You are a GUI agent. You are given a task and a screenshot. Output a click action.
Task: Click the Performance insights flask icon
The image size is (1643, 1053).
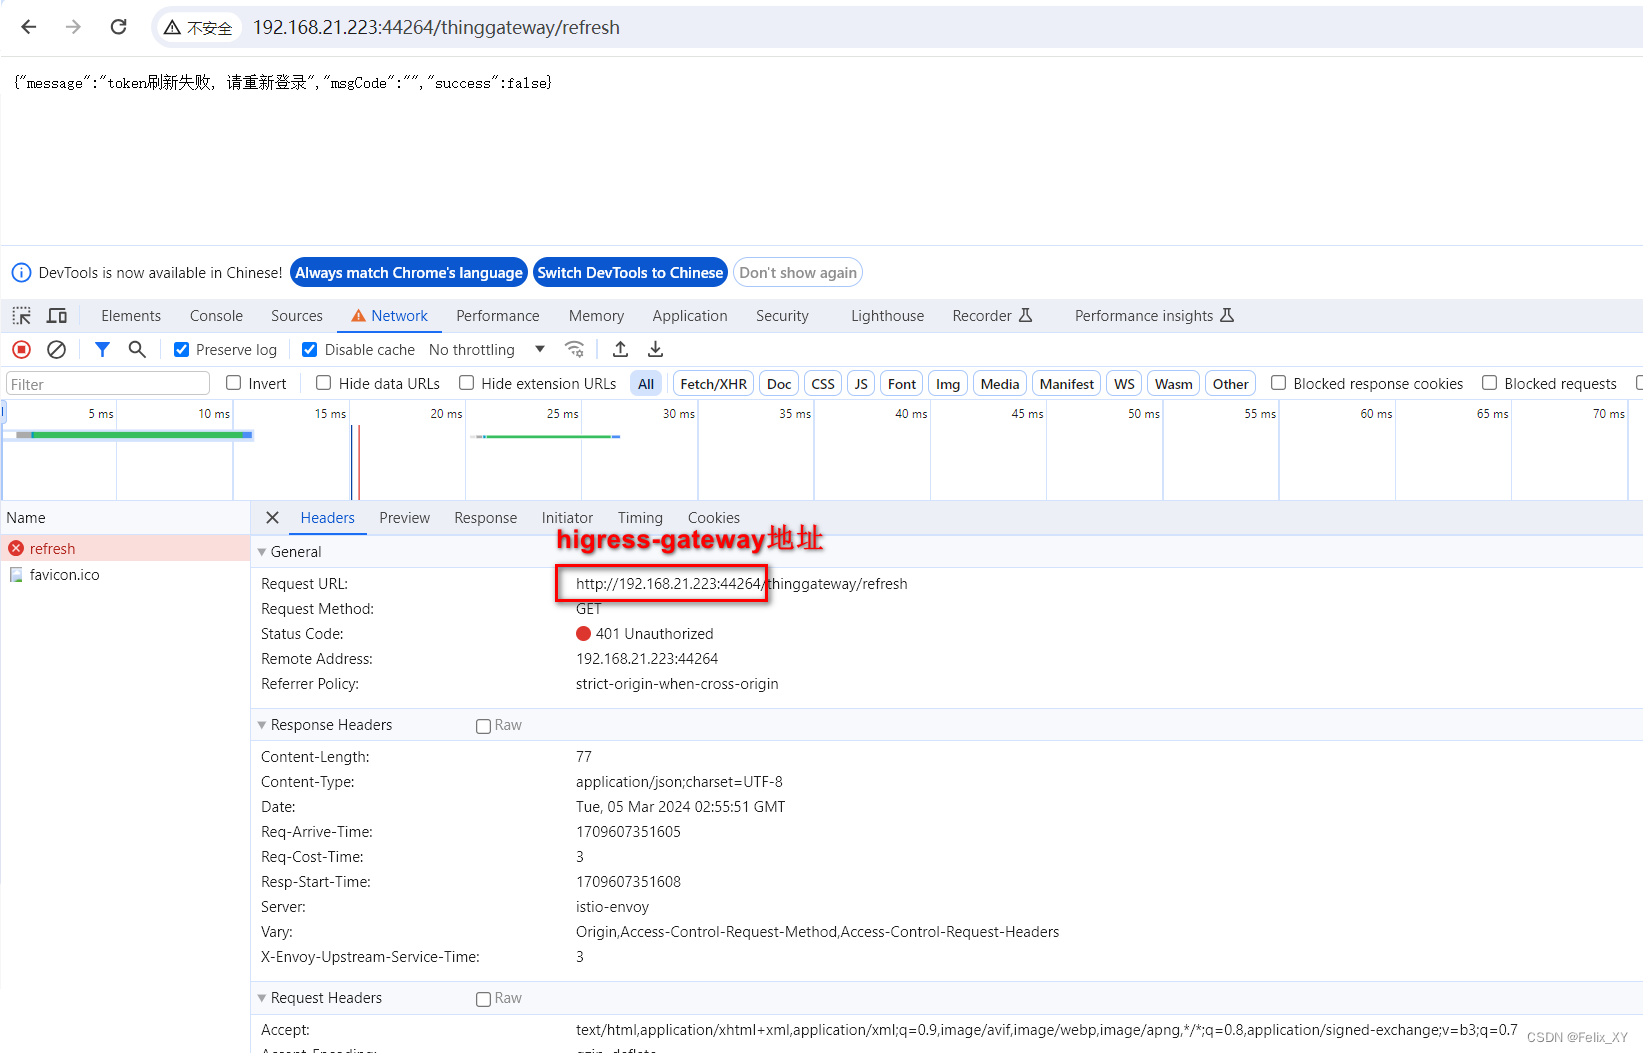tap(1227, 316)
